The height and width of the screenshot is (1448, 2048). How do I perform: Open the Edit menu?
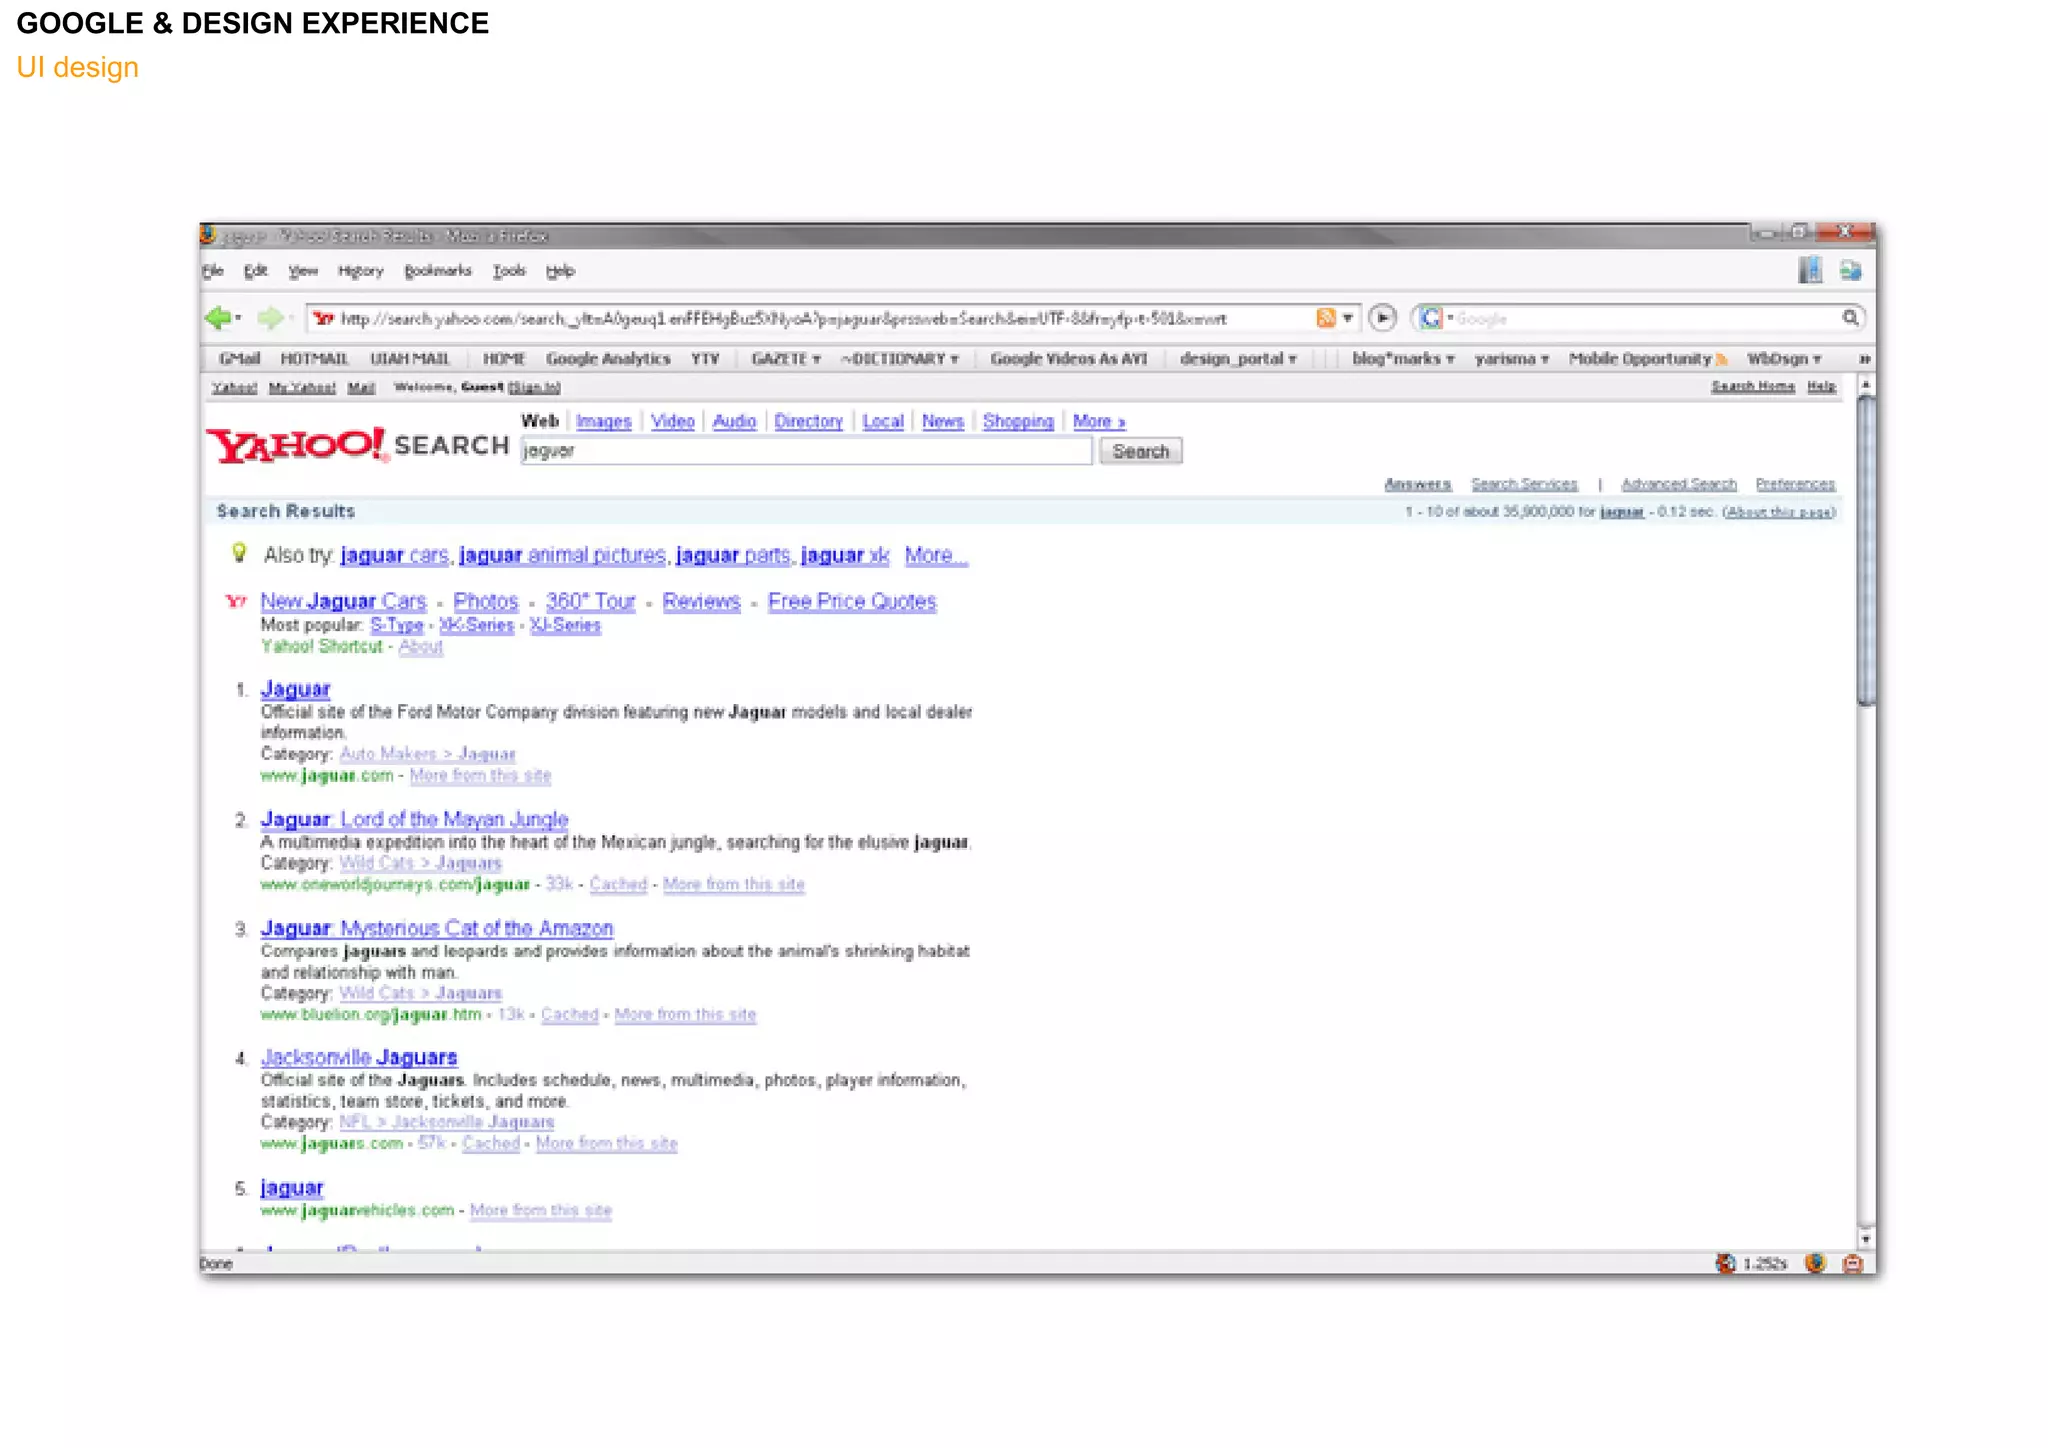tap(256, 271)
